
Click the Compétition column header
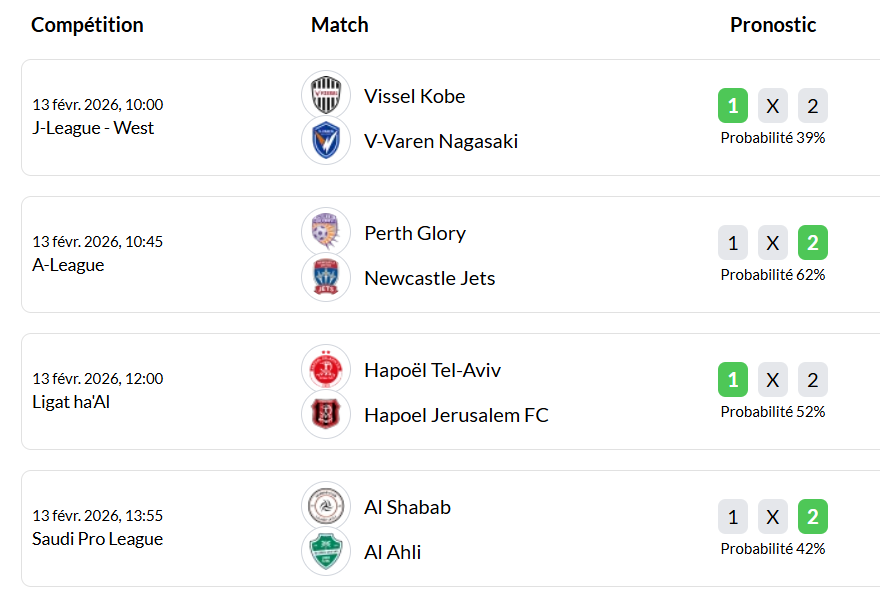[87, 25]
